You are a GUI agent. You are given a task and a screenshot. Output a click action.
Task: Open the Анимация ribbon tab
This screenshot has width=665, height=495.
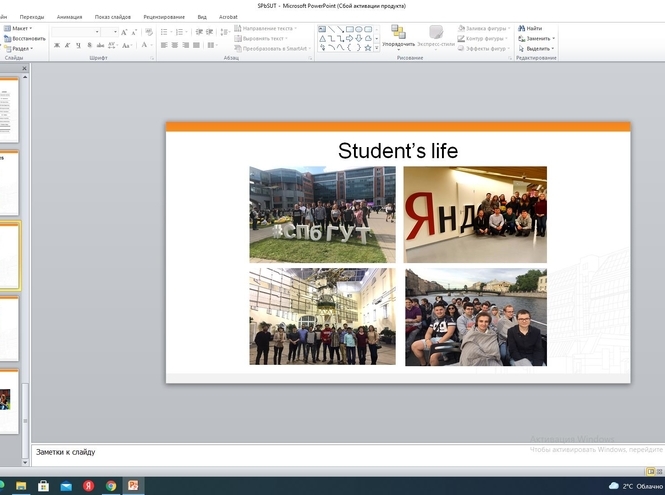coord(70,17)
